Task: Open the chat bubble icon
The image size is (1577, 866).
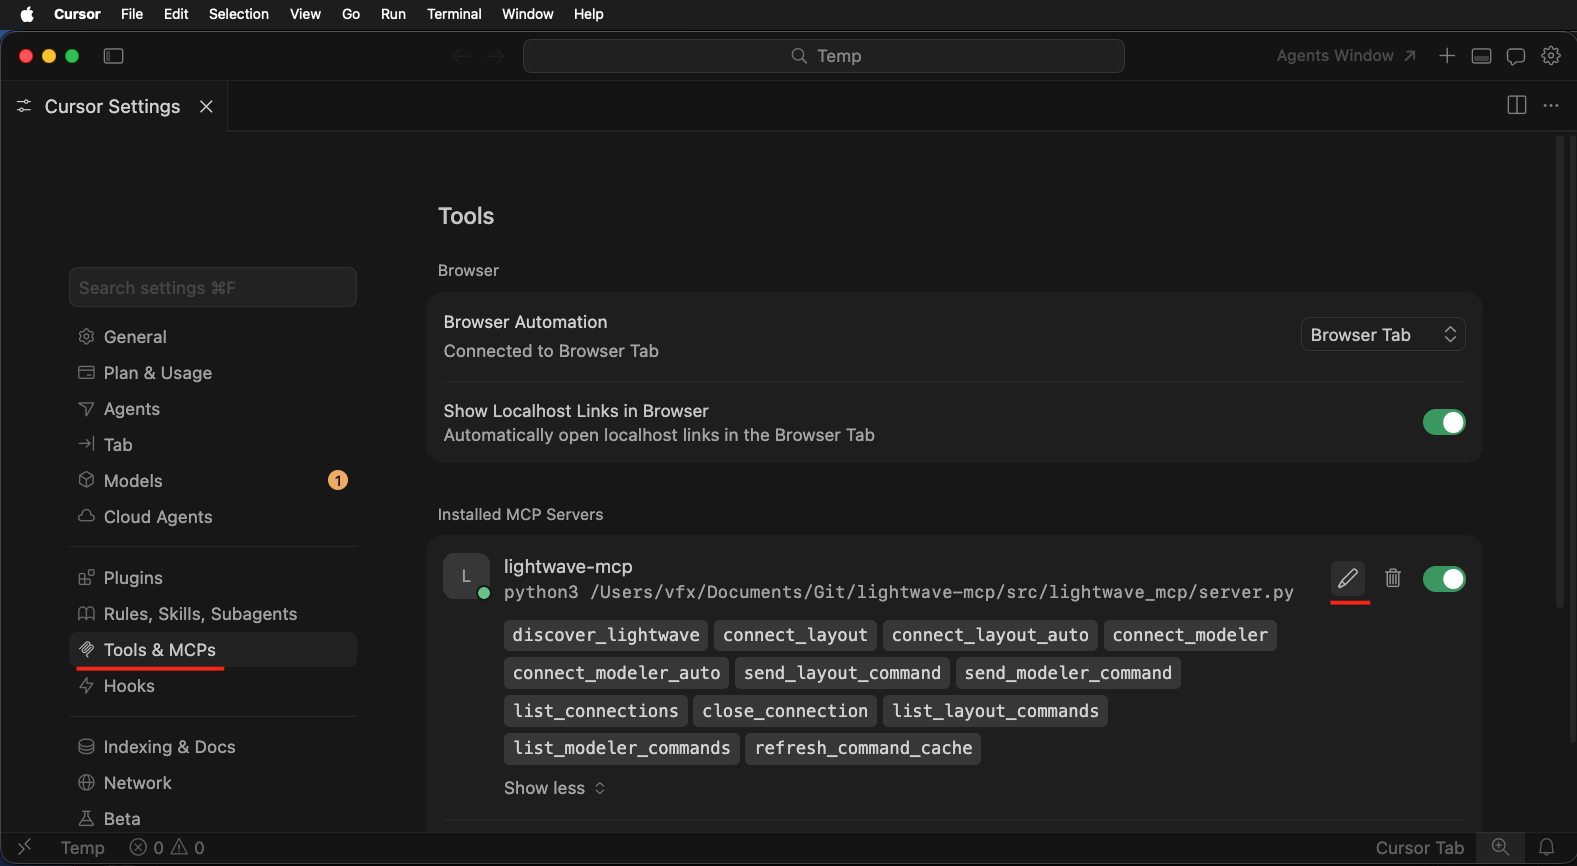Action: 1516,56
